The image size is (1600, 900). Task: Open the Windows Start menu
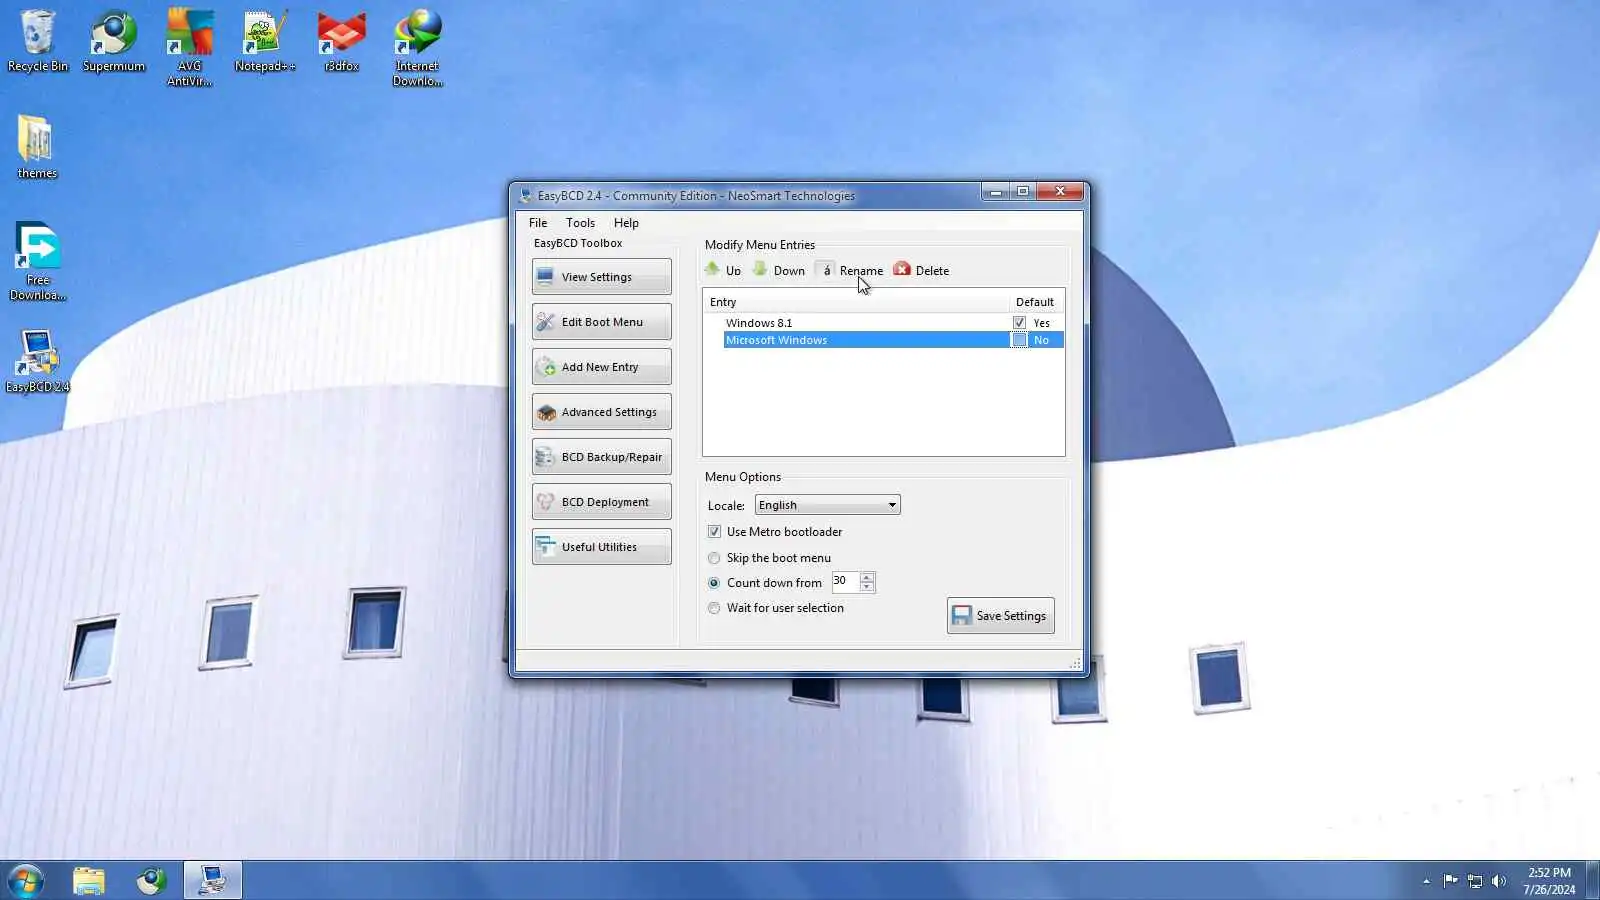pos(25,881)
